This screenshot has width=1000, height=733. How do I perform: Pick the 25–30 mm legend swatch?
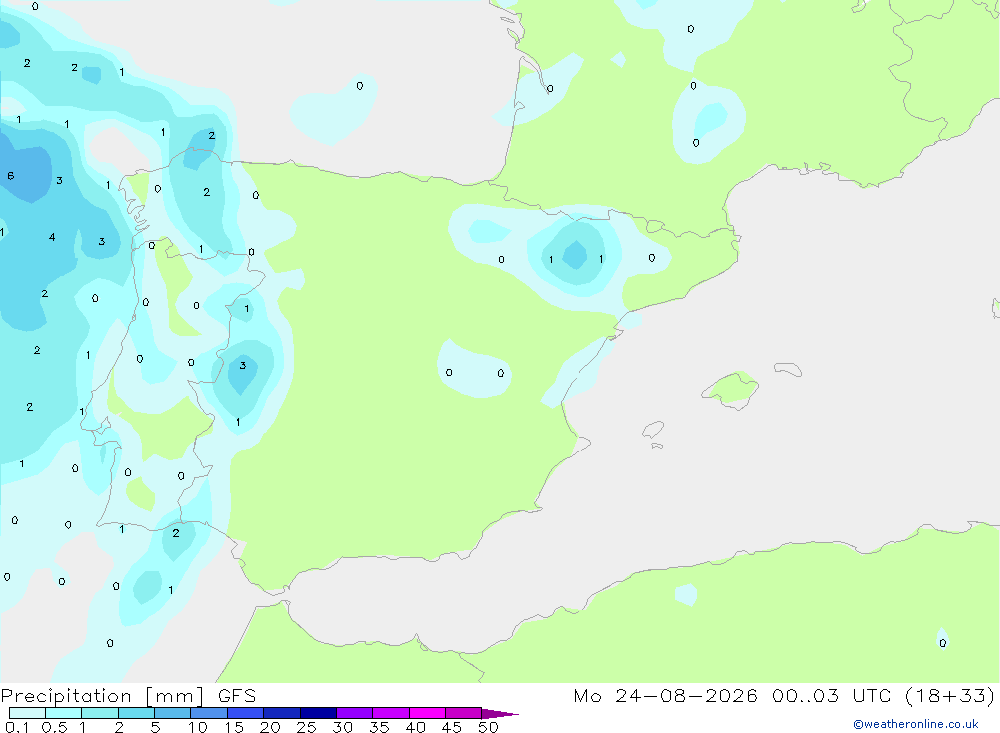tap(318, 713)
